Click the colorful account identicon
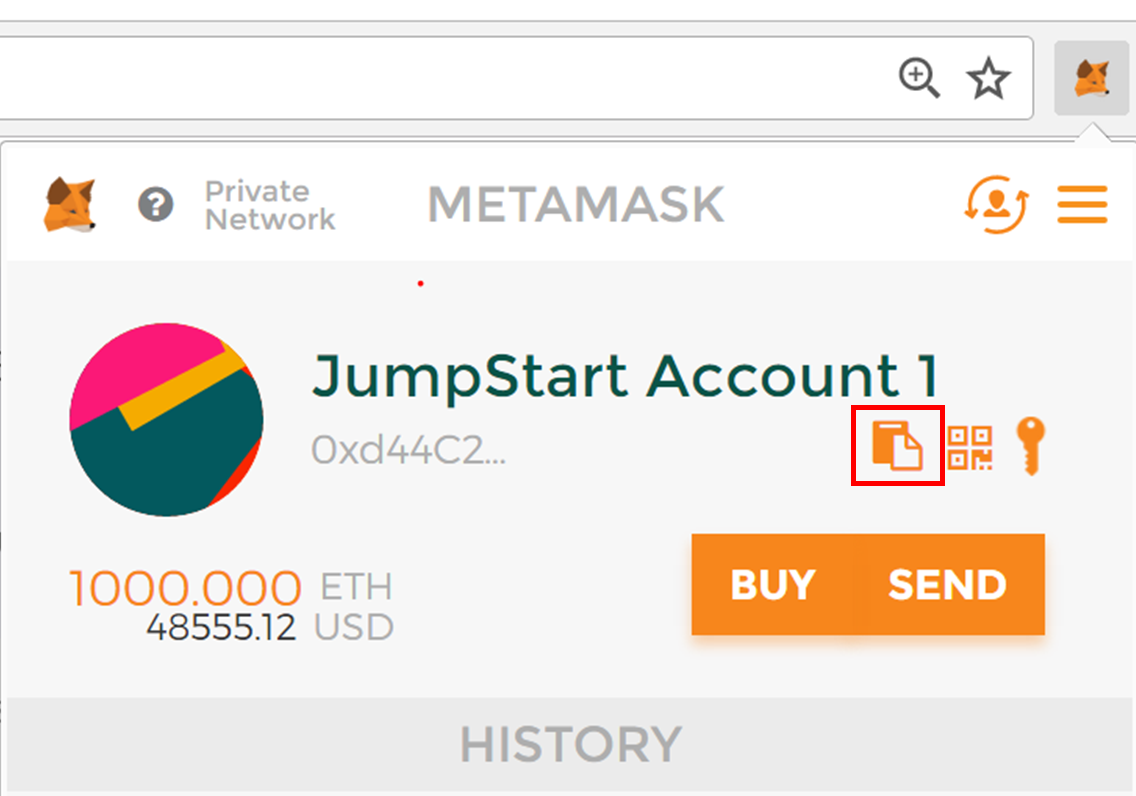 tap(167, 419)
